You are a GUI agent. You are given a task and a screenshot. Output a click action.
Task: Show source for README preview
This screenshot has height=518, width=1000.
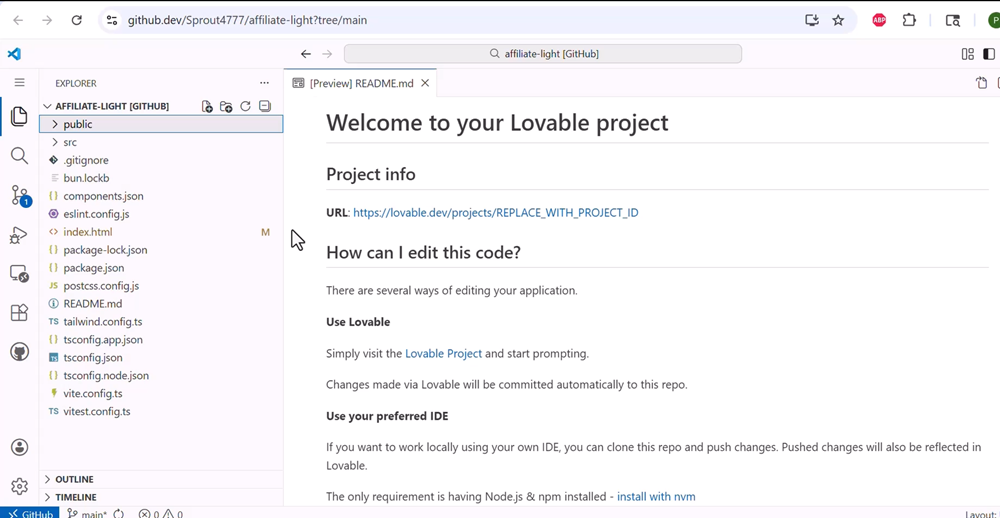[x=982, y=83]
